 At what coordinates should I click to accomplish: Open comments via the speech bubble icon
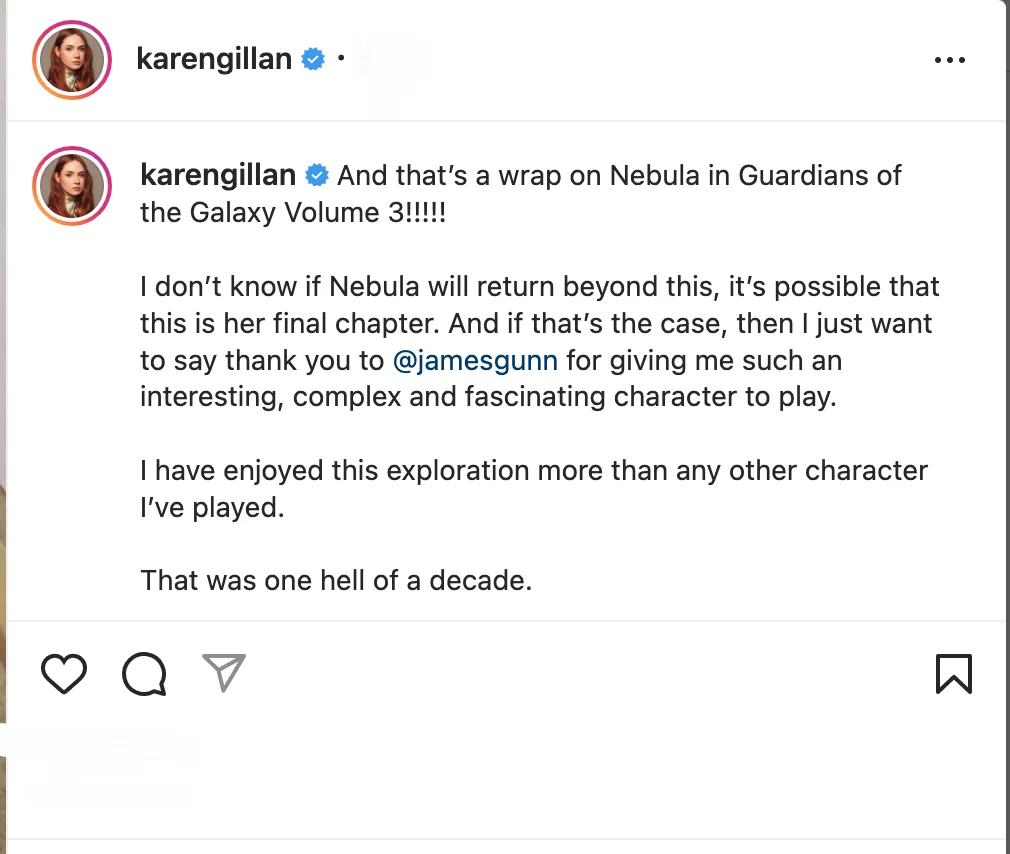[x=144, y=674]
